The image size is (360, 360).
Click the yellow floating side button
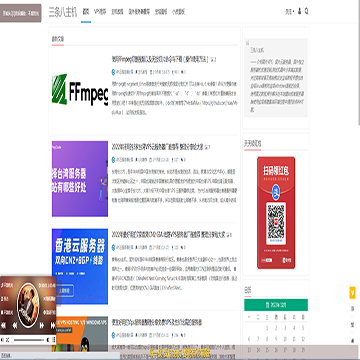coord(352,293)
